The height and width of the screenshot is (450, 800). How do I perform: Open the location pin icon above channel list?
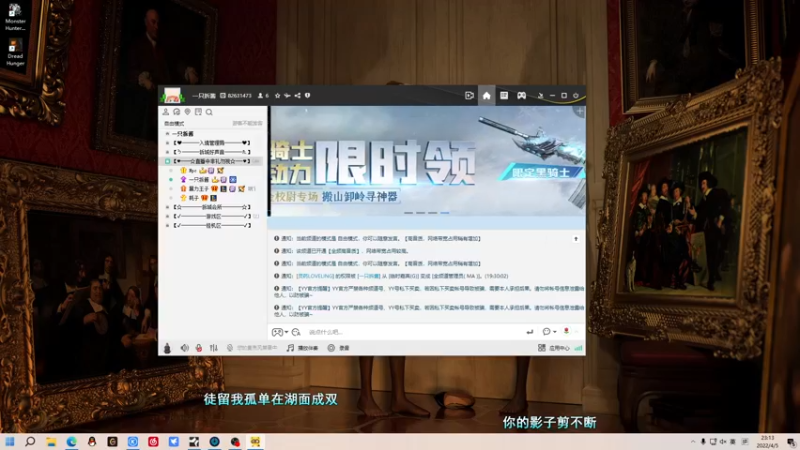[187, 112]
